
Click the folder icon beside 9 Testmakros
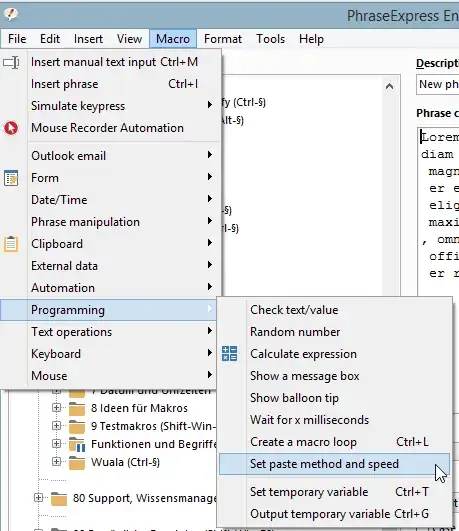tap(77, 427)
